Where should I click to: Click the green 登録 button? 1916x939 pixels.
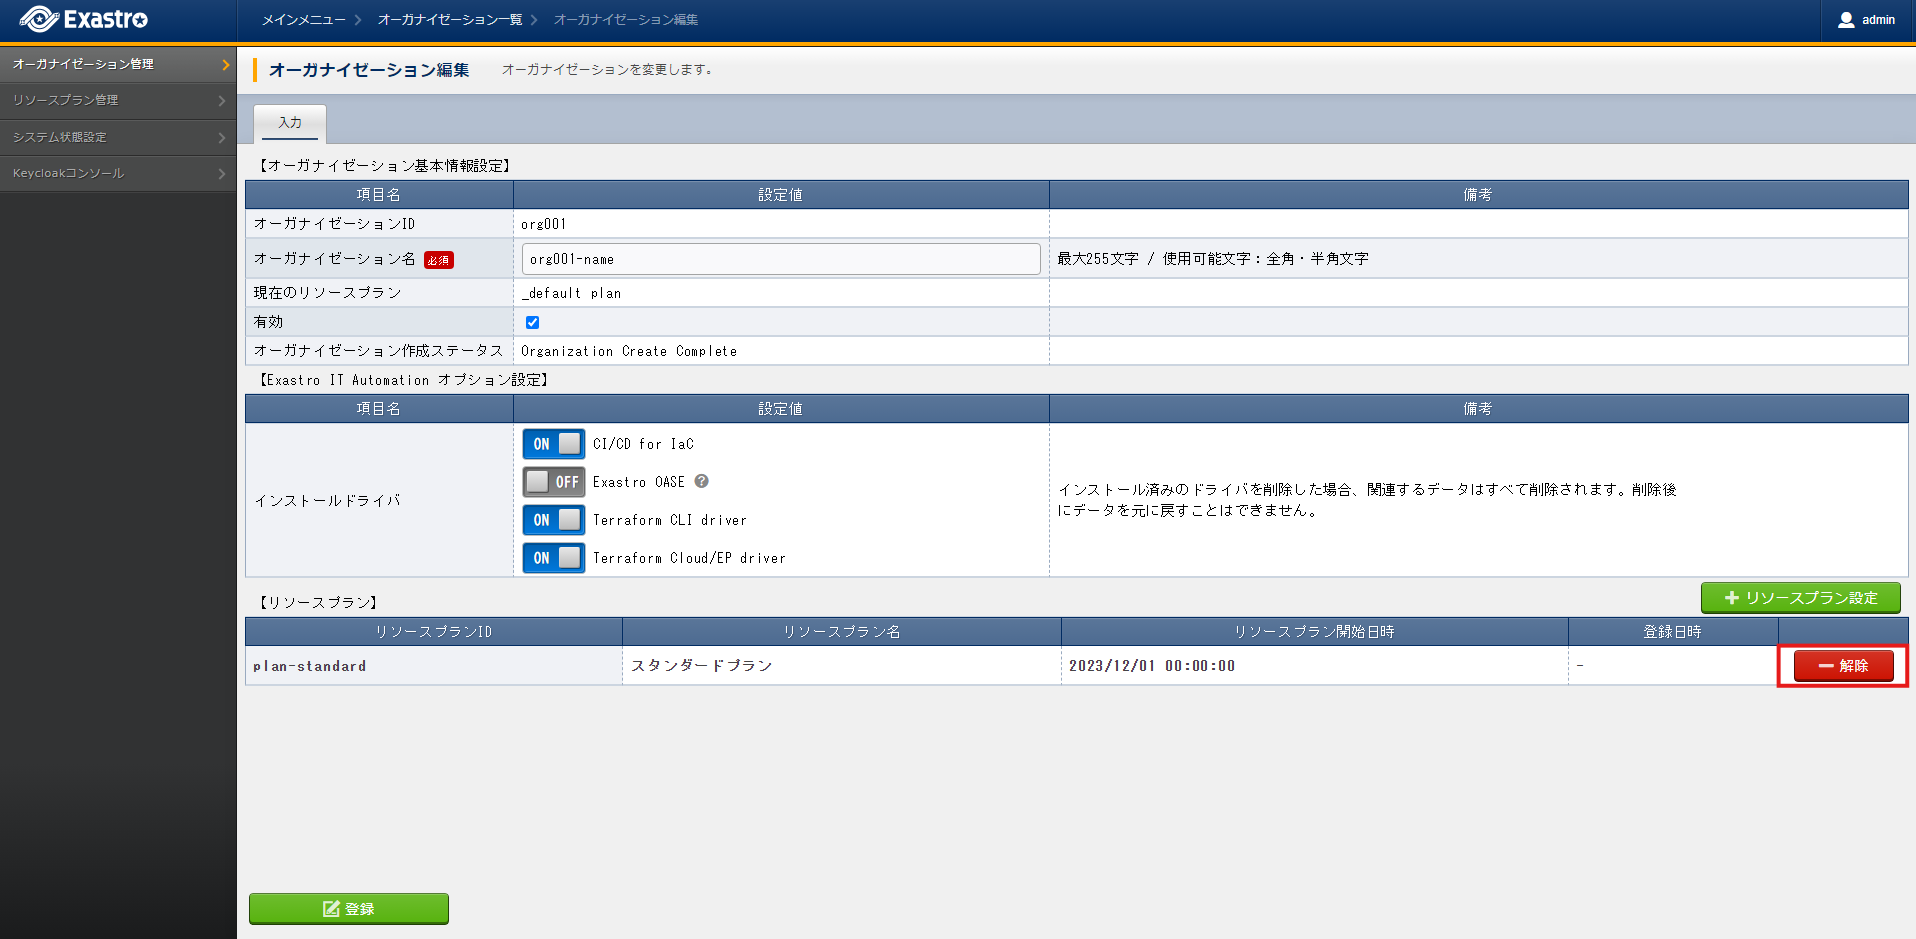[x=348, y=908]
